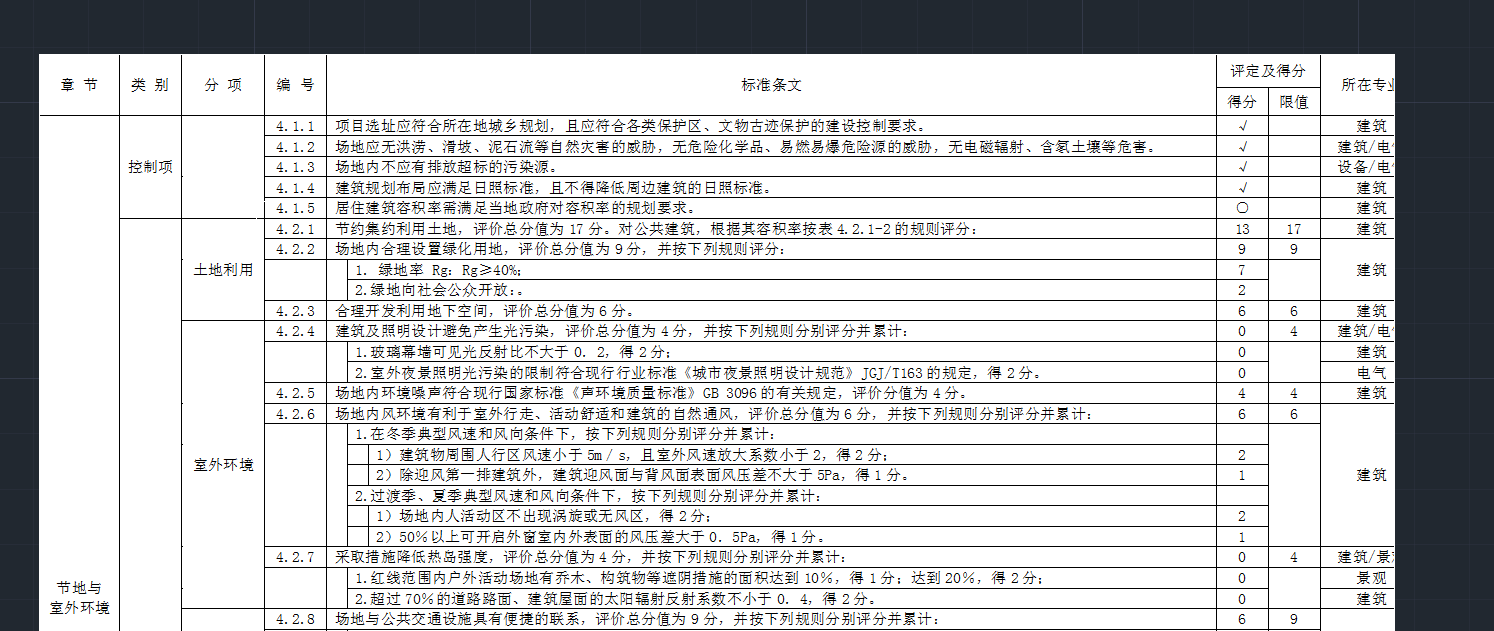
Task: Click the 编号 column header
Action: tap(296, 85)
